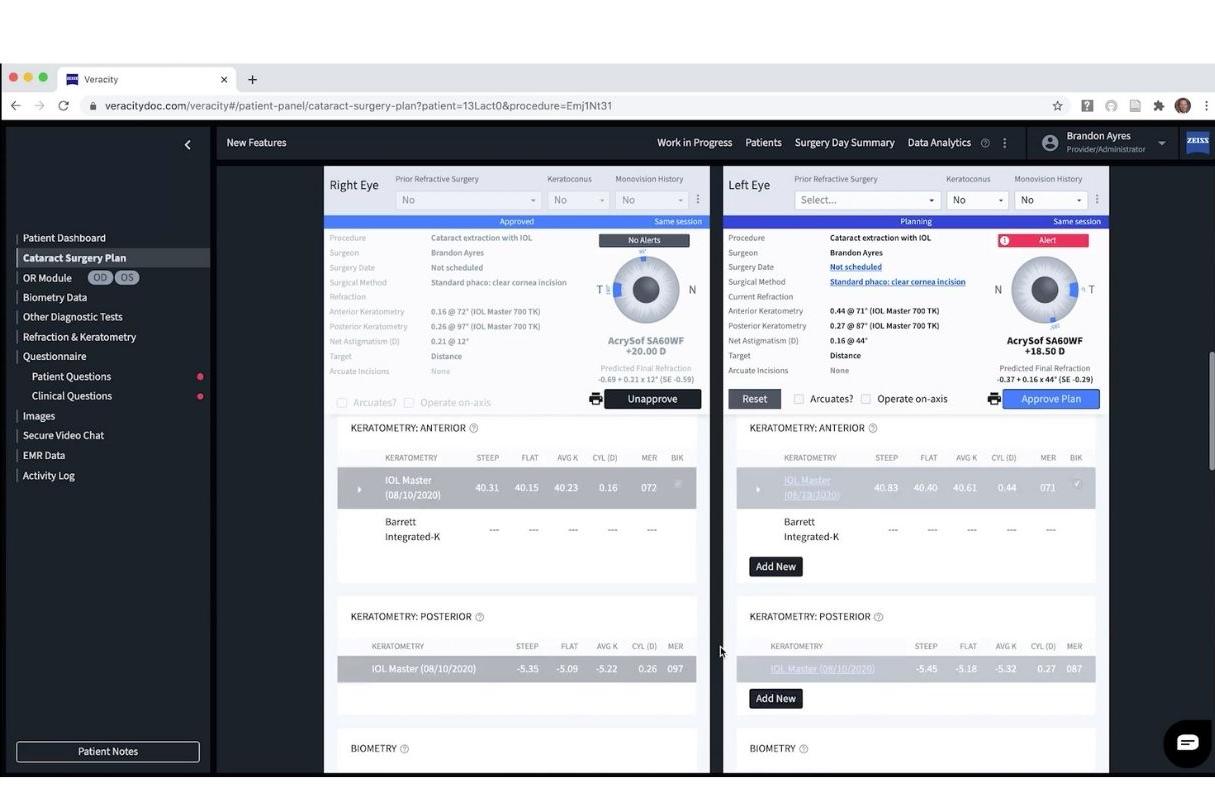Screen dimensions: 1215x810
Task: Click Left Eye 'Not scheduled' surgery date link
Action: (856, 267)
